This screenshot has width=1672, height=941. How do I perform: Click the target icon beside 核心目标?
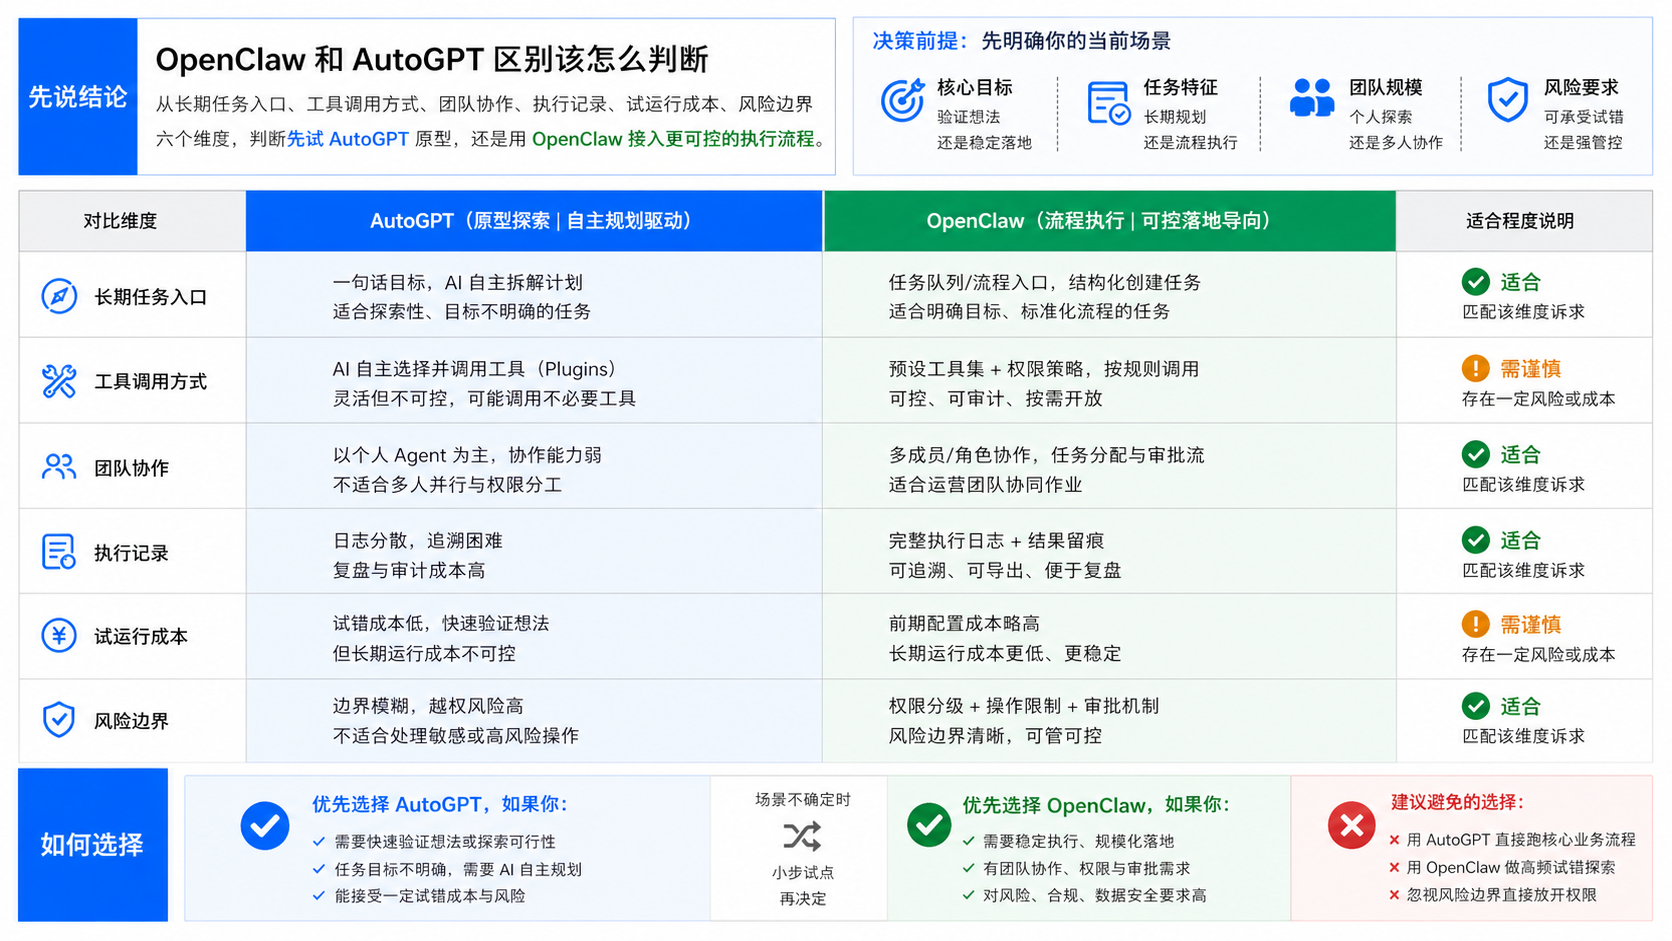coord(902,100)
